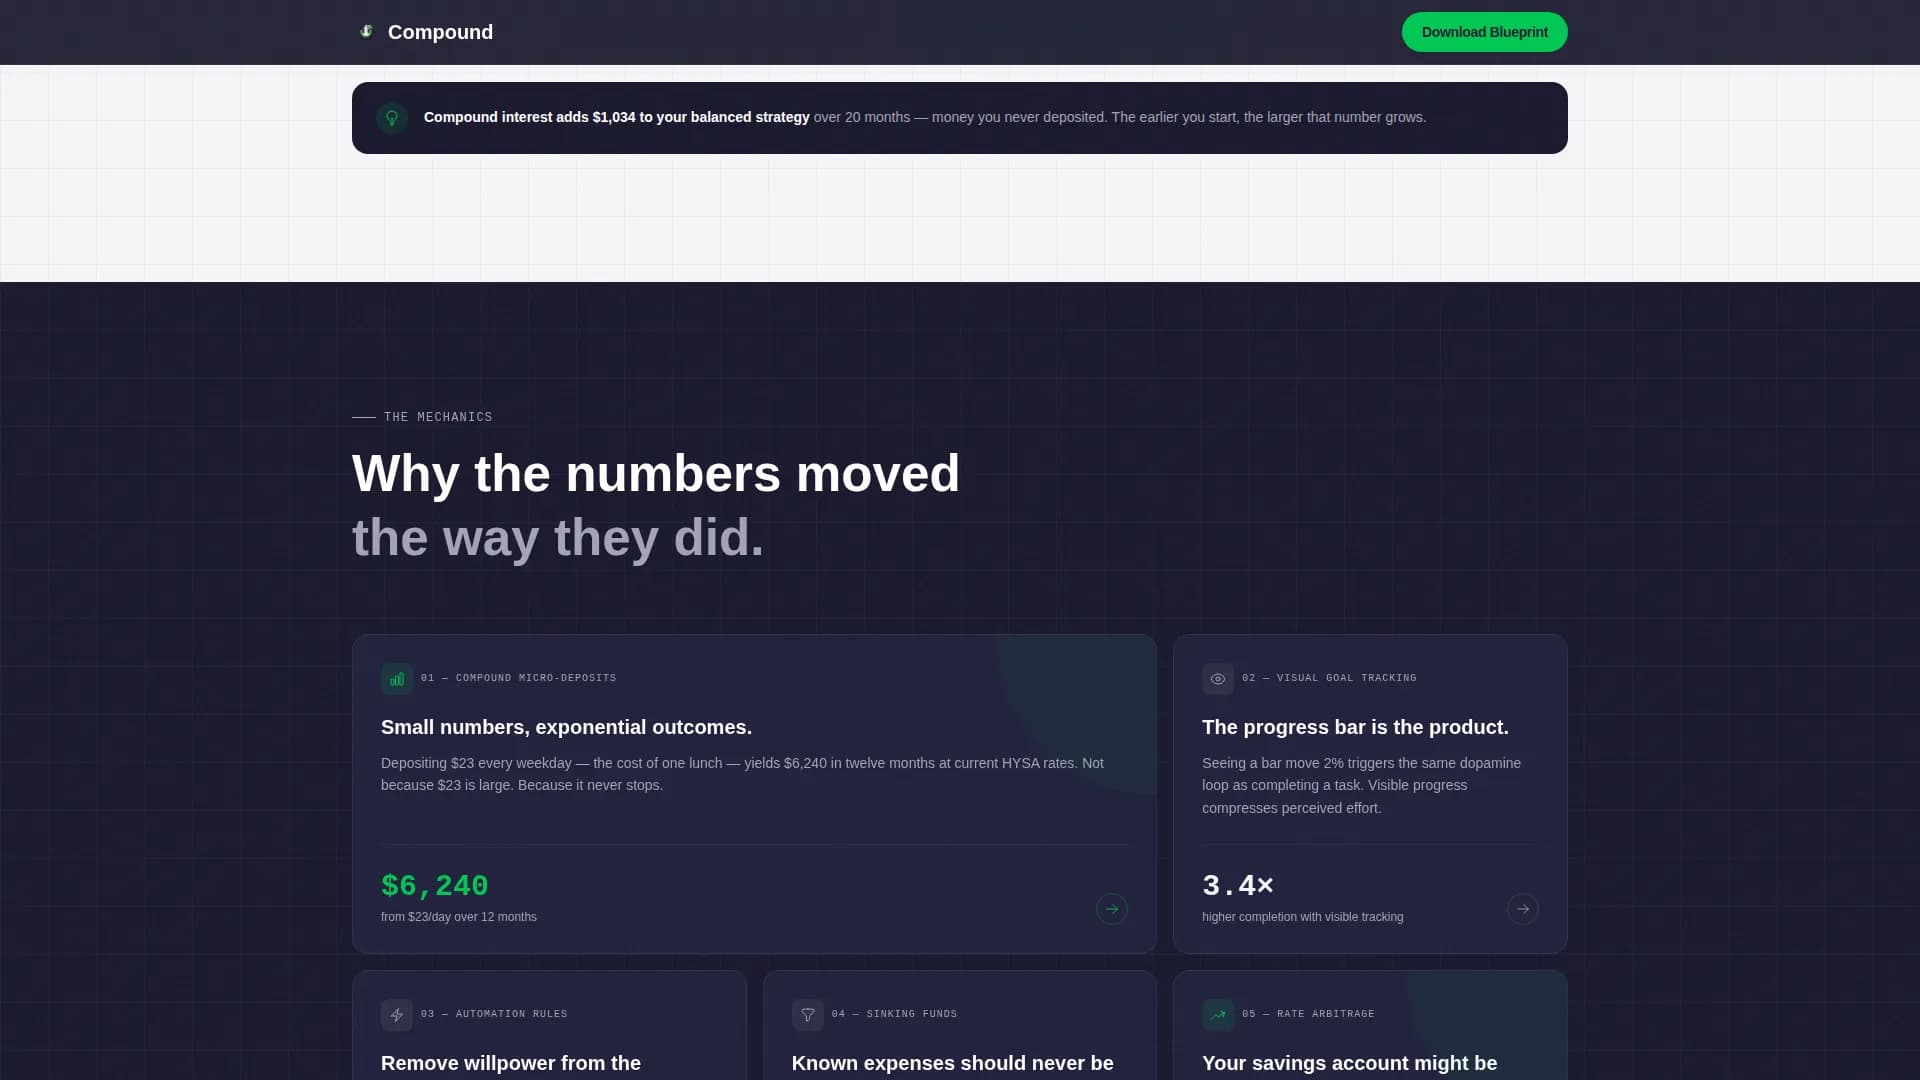Click the lightning icon on automation rules card
The width and height of the screenshot is (1920, 1080).
click(396, 1014)
